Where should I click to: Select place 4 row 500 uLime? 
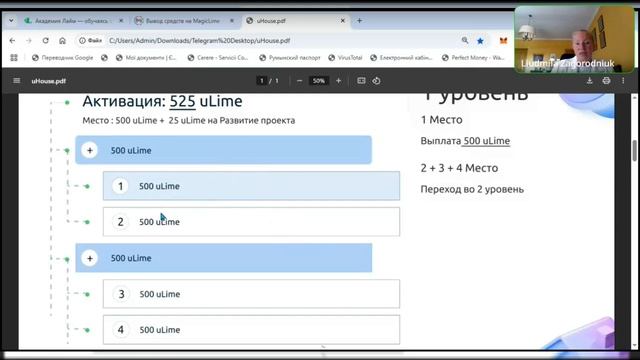point(251,329)
